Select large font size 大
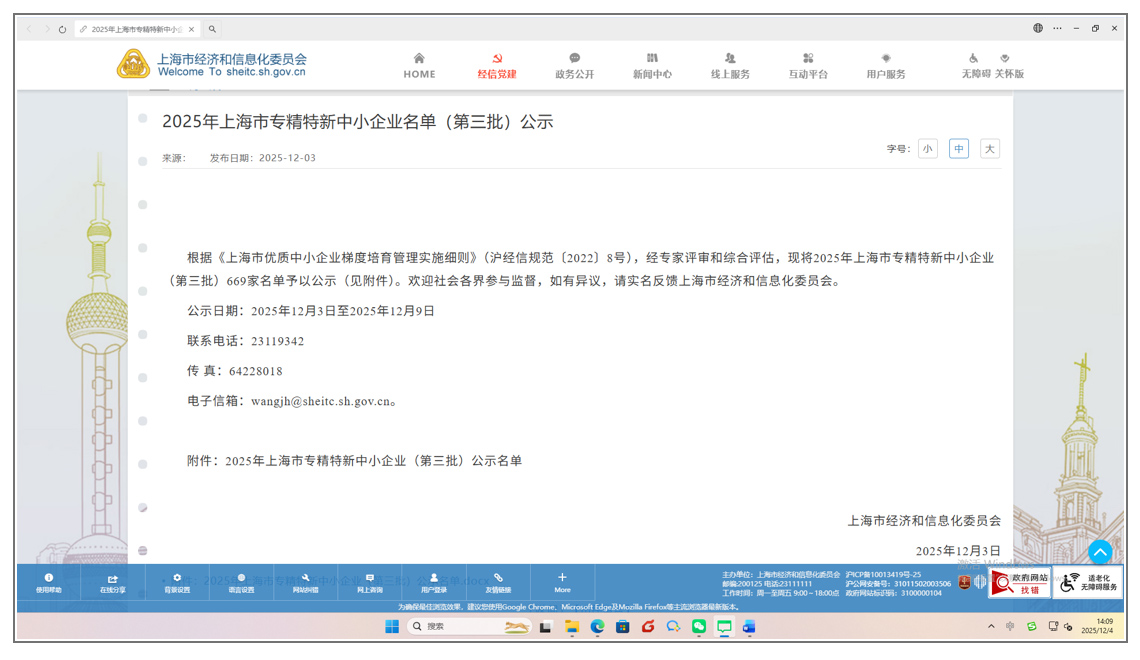The image size is (1140, 660). 989,149
